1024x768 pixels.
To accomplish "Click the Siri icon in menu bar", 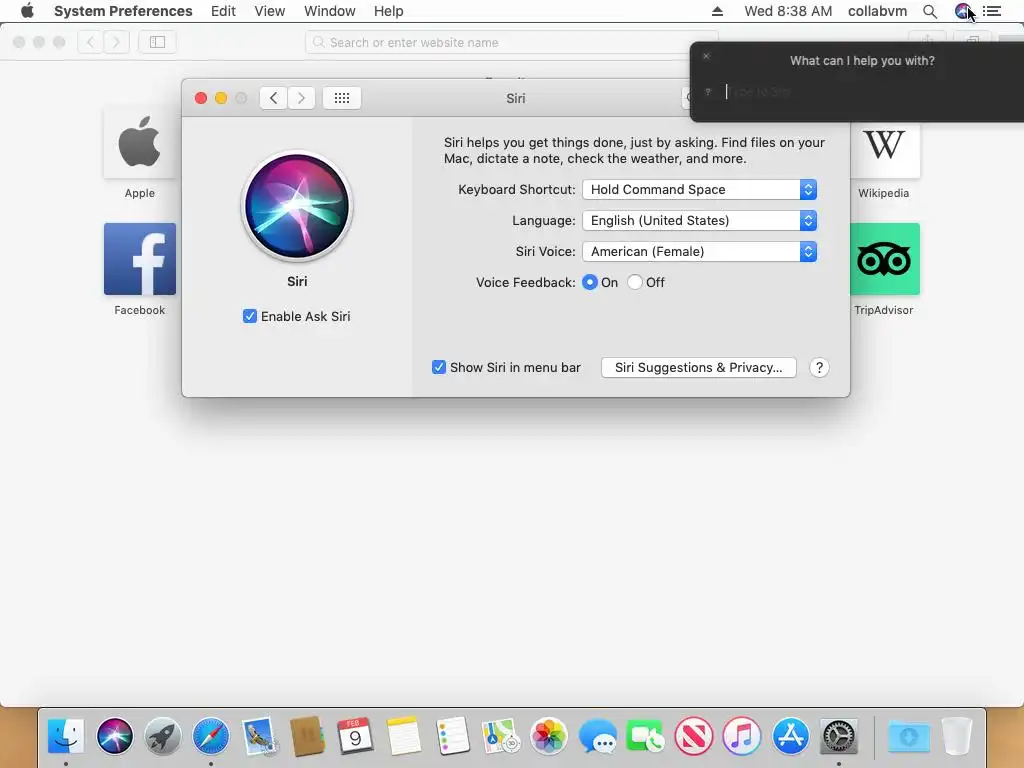I will (963, 11).
